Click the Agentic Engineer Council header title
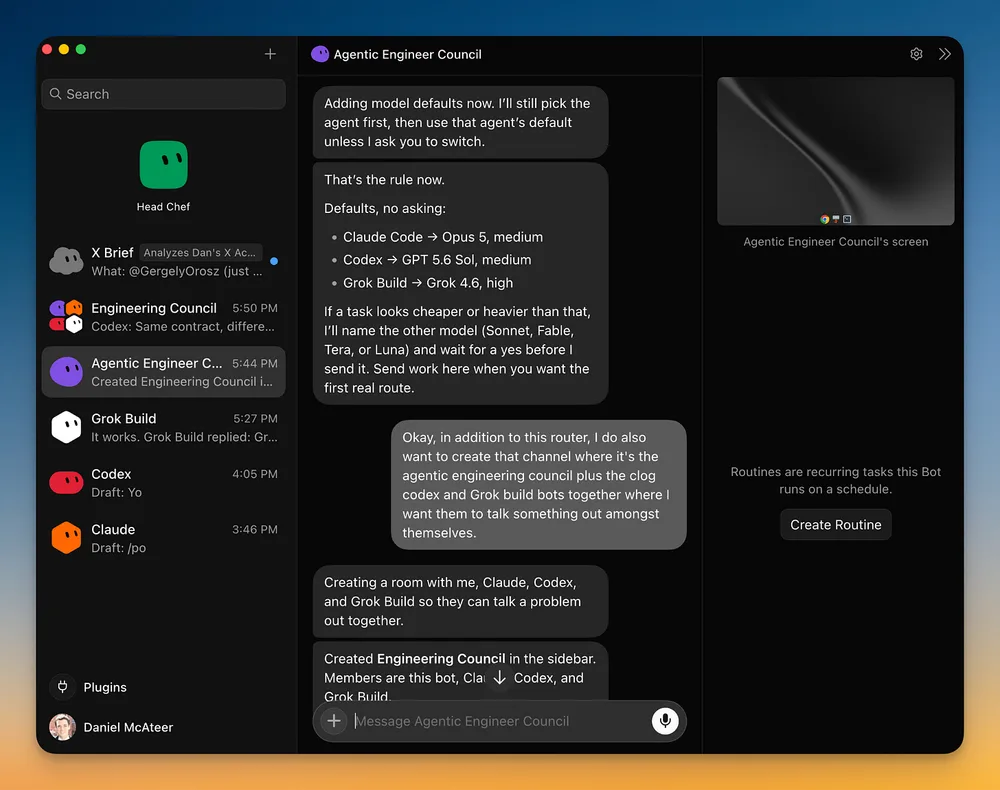The width and height of the screenshot is (1000, 790). 408,55
